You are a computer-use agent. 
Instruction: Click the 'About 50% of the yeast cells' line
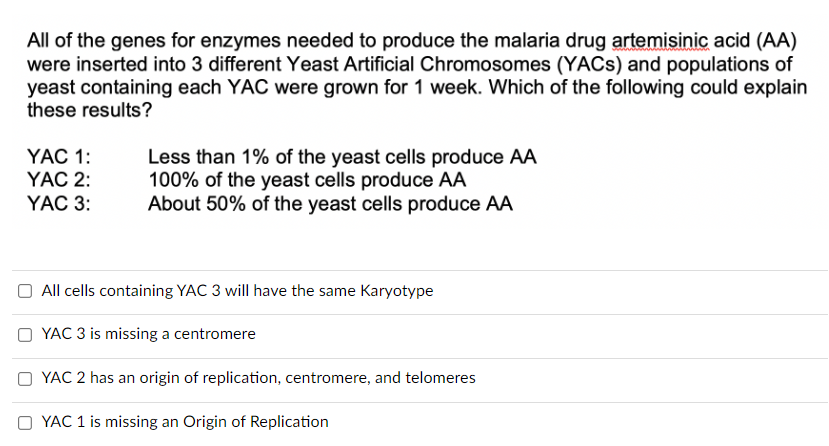click(x=330, y=204)
